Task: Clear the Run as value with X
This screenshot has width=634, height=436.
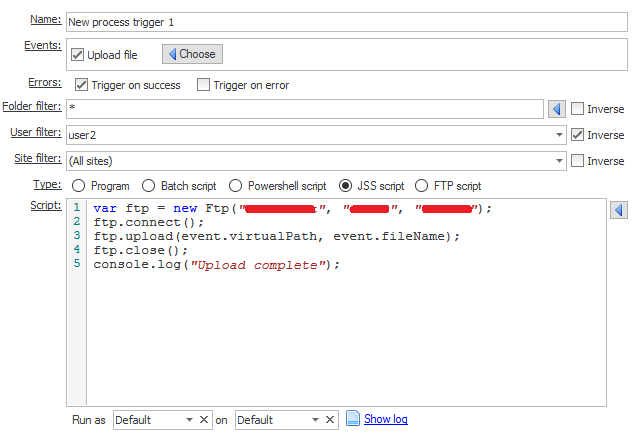Action: click(204, 420)
